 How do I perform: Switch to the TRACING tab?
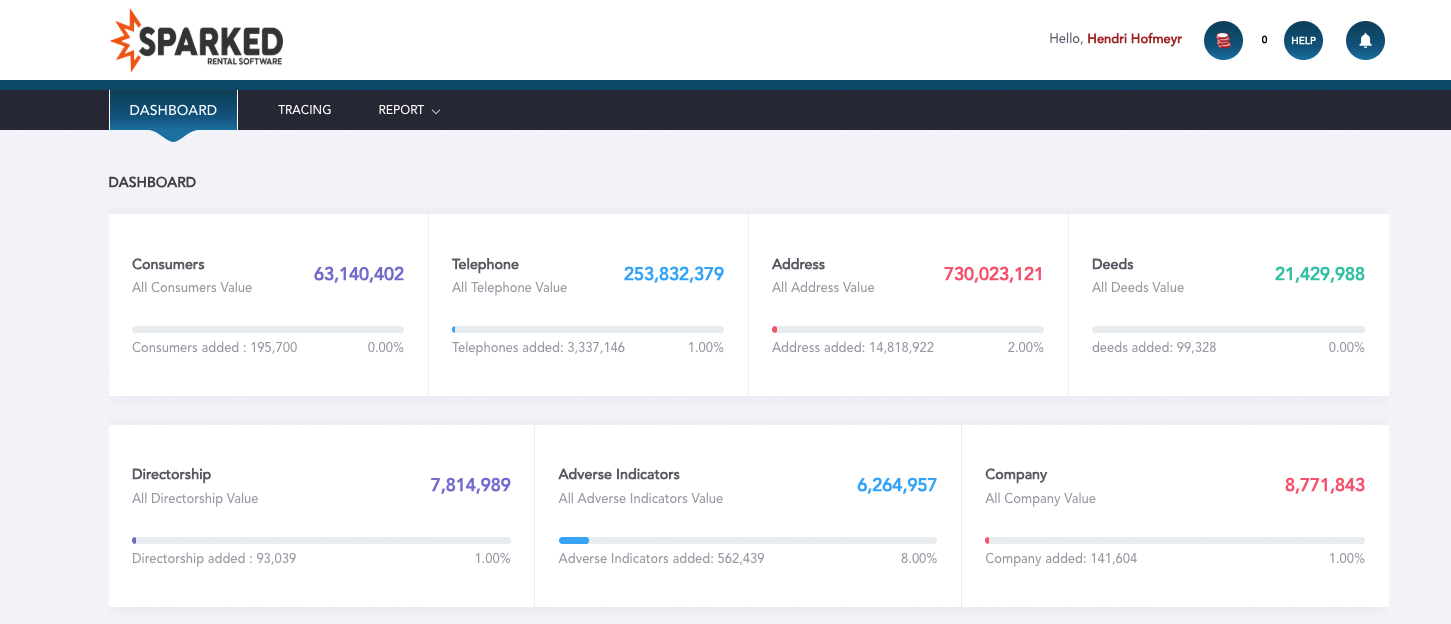point(304,109)
